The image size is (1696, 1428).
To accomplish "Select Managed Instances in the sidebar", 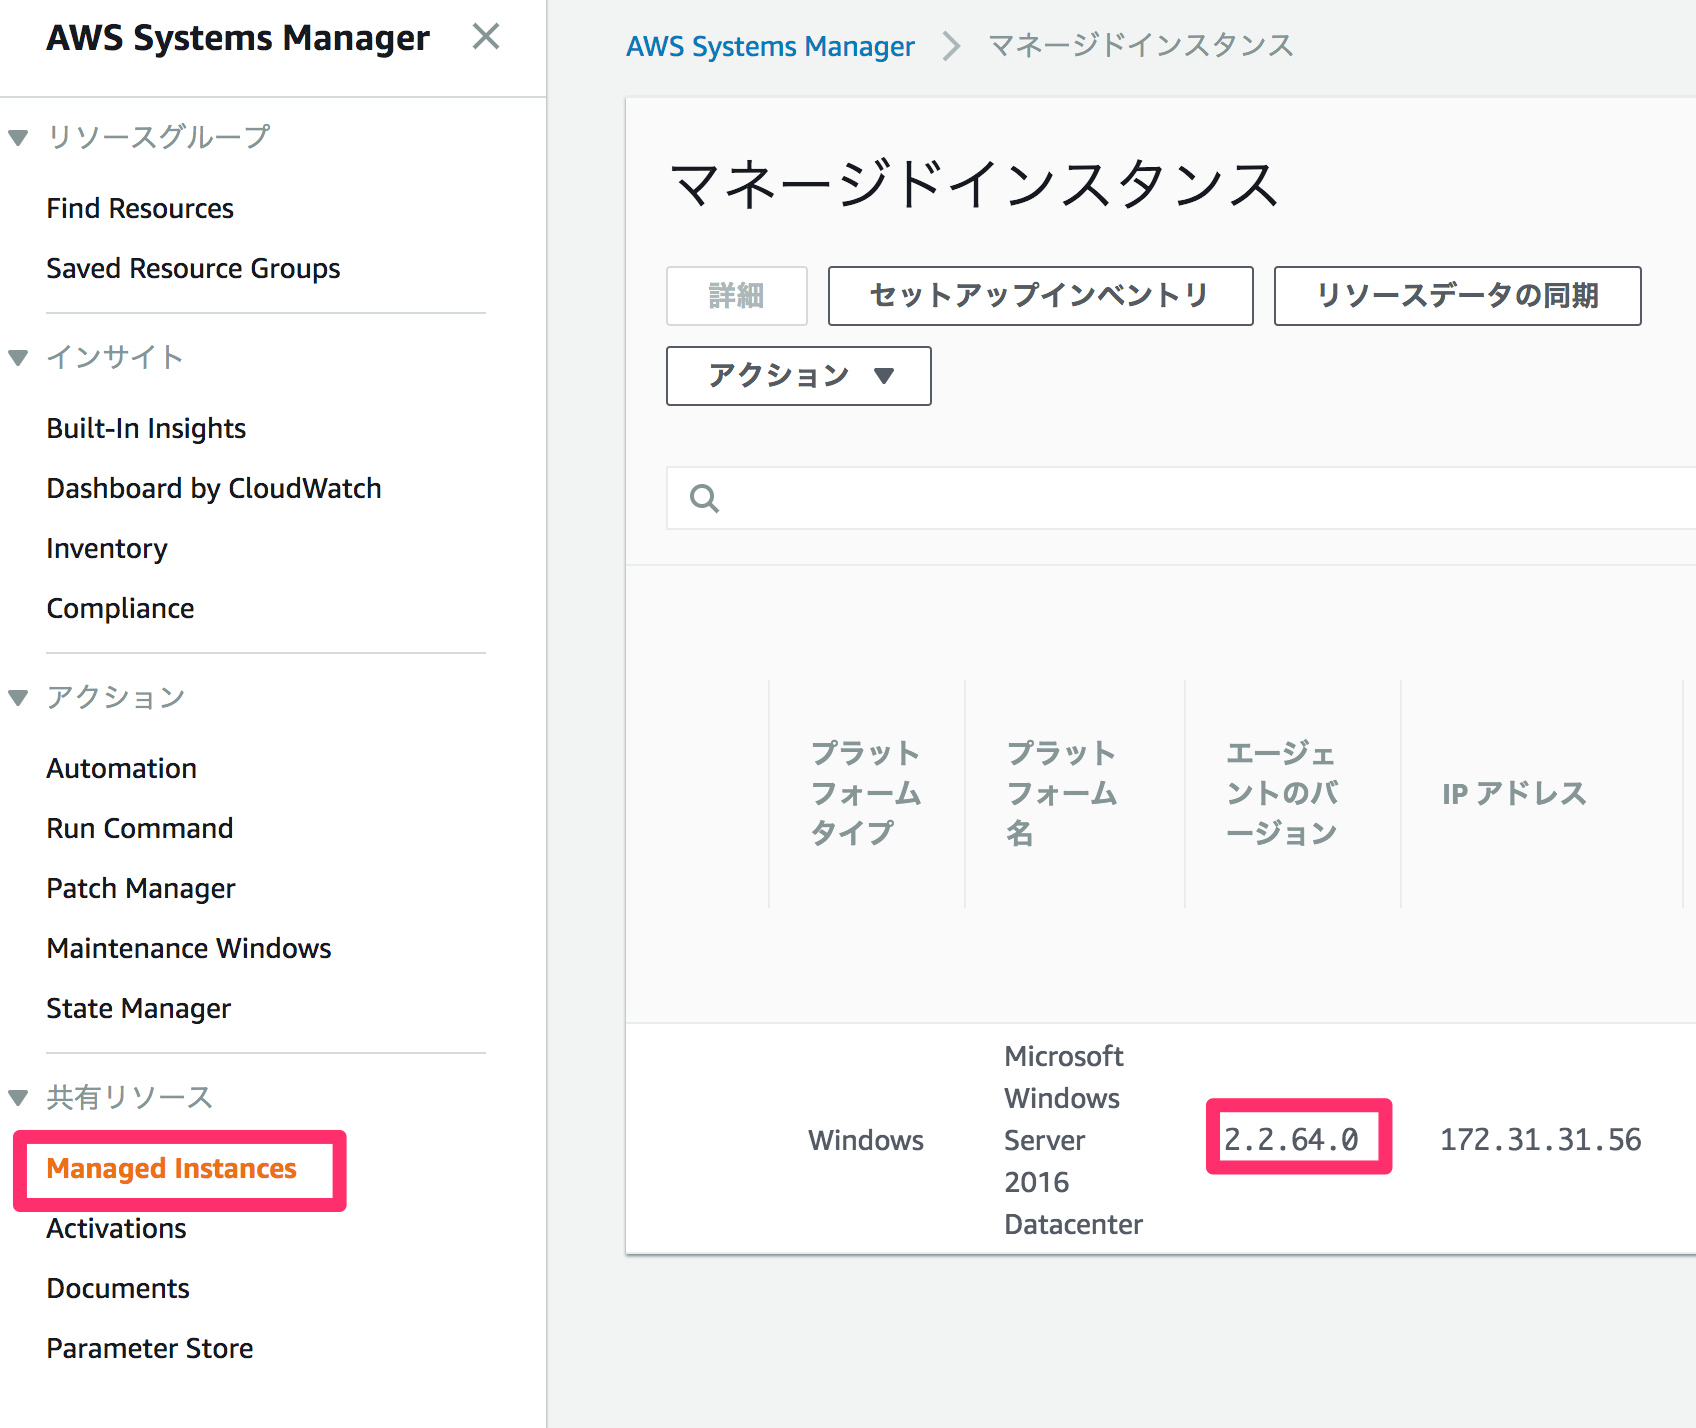I will [x=172, y=1168].
